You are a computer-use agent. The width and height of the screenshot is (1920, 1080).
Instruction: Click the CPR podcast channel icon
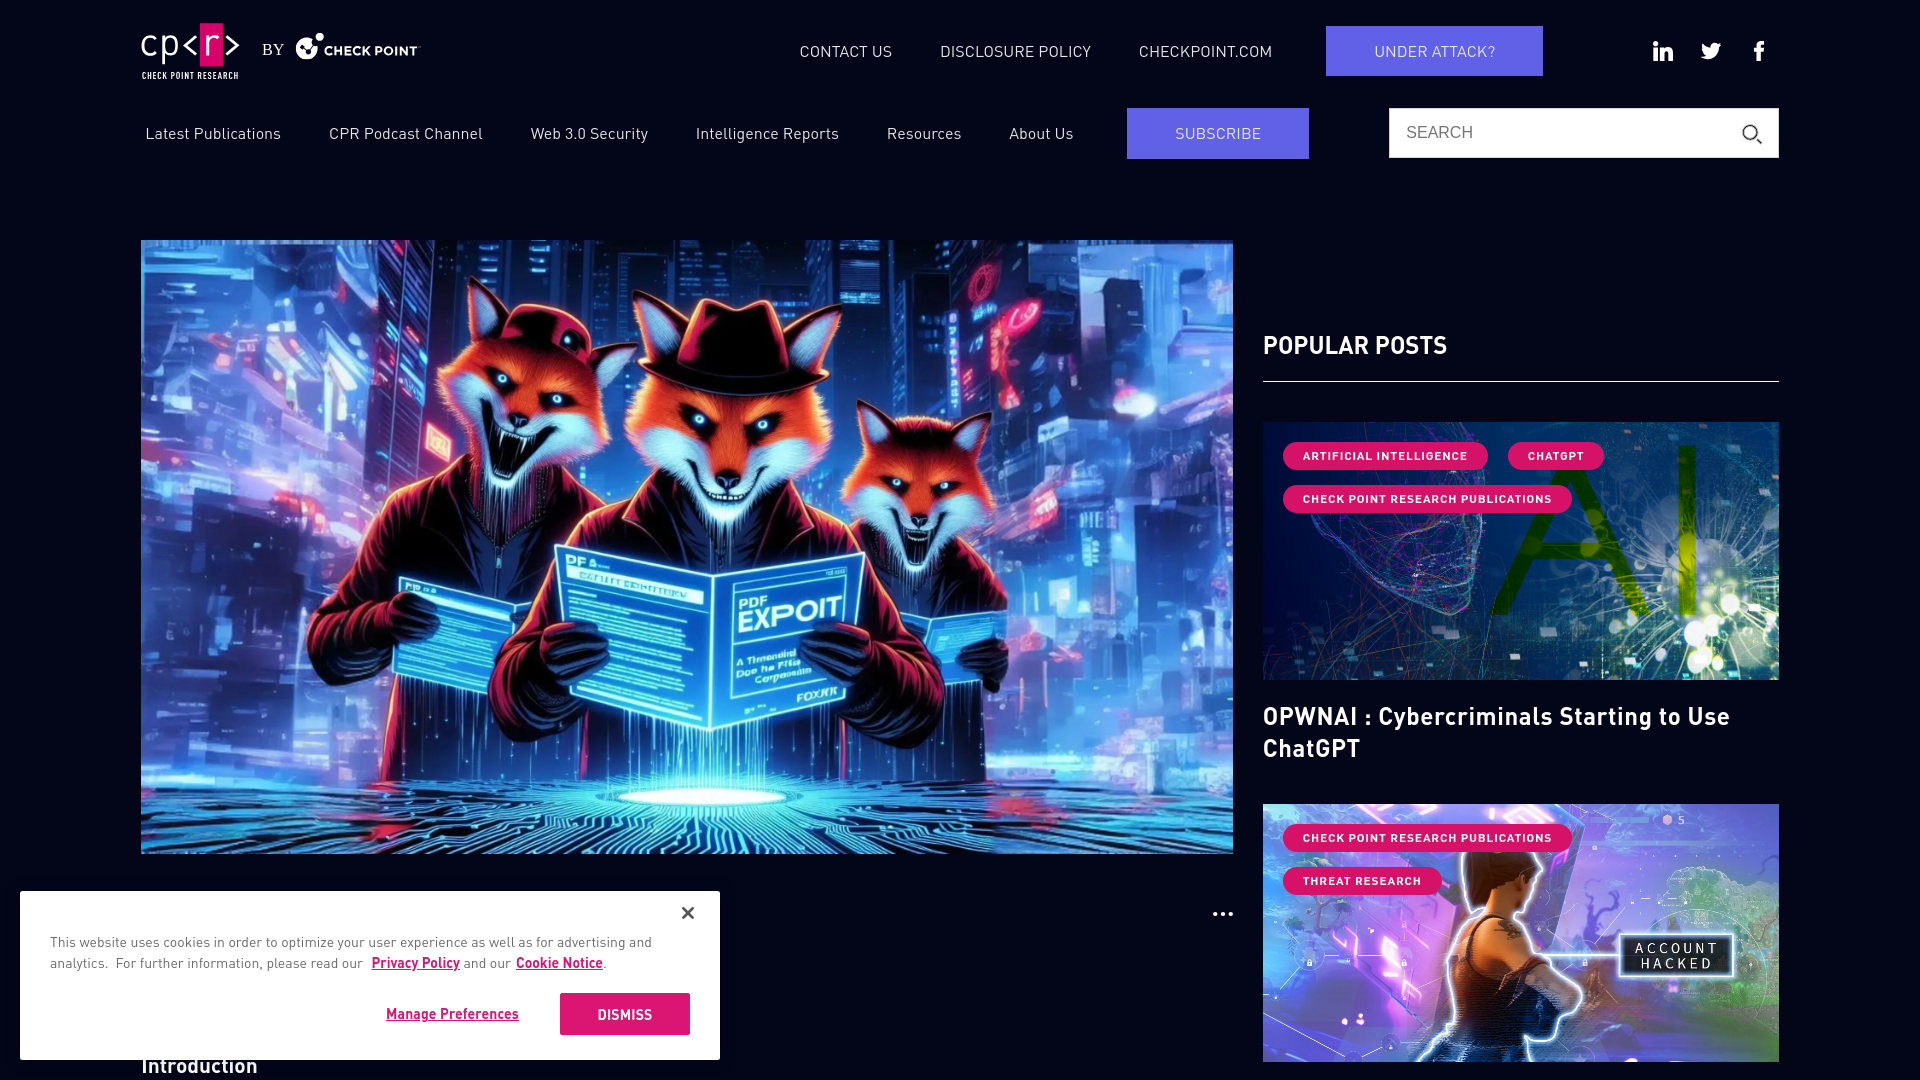pyautogui.click(x=405, y=133)
